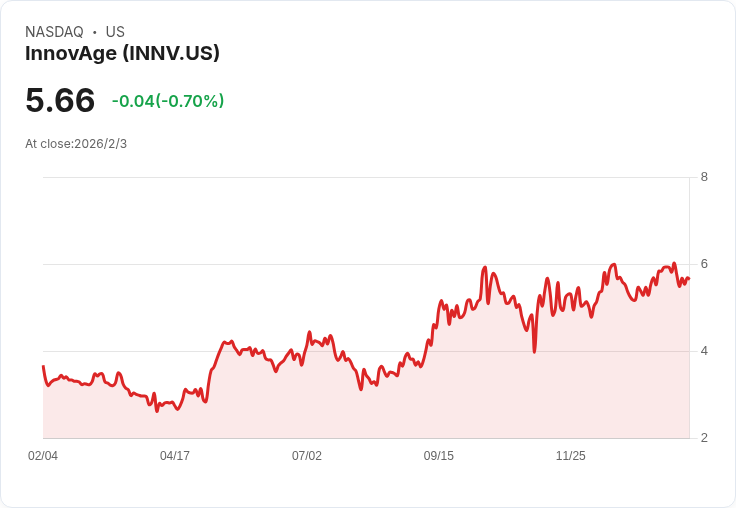Viewport: 736px width, 508px height.
Task: Click the starting point of the red price line
Action: (x=43, y=367)
